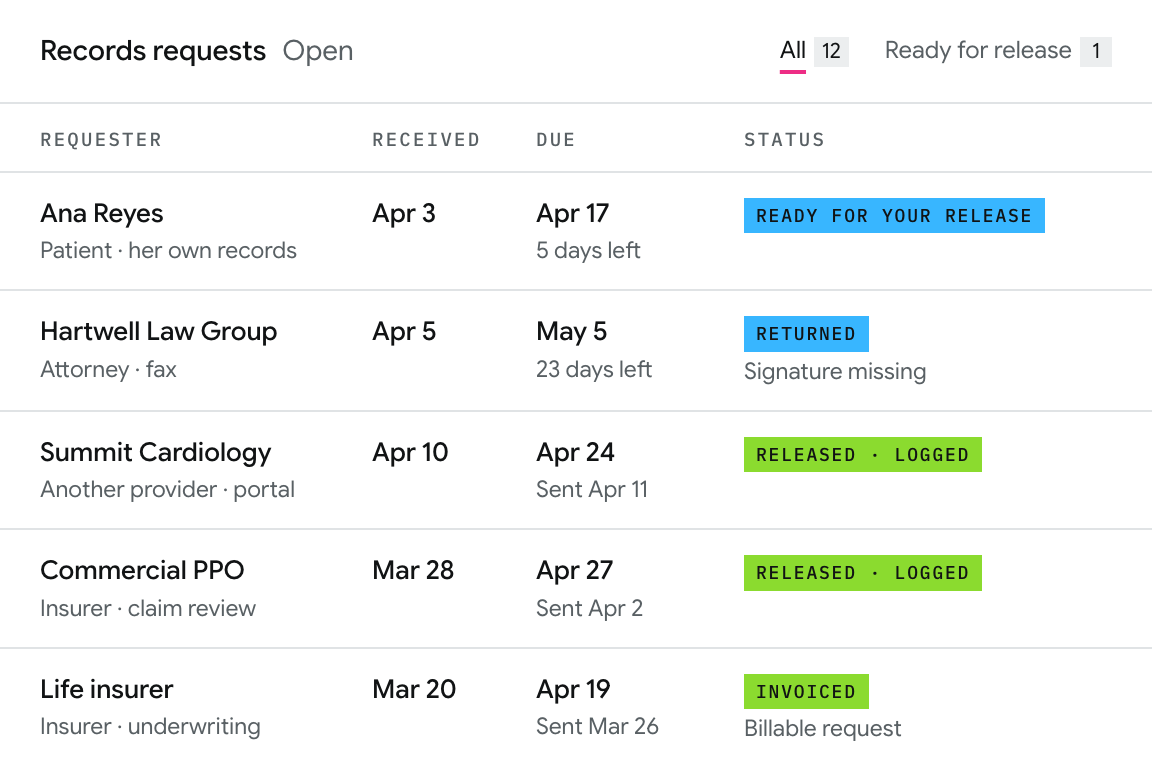Select the Apr 10 received date
The height and width of the screenshot is (768, 1152).
coord(410,452)
